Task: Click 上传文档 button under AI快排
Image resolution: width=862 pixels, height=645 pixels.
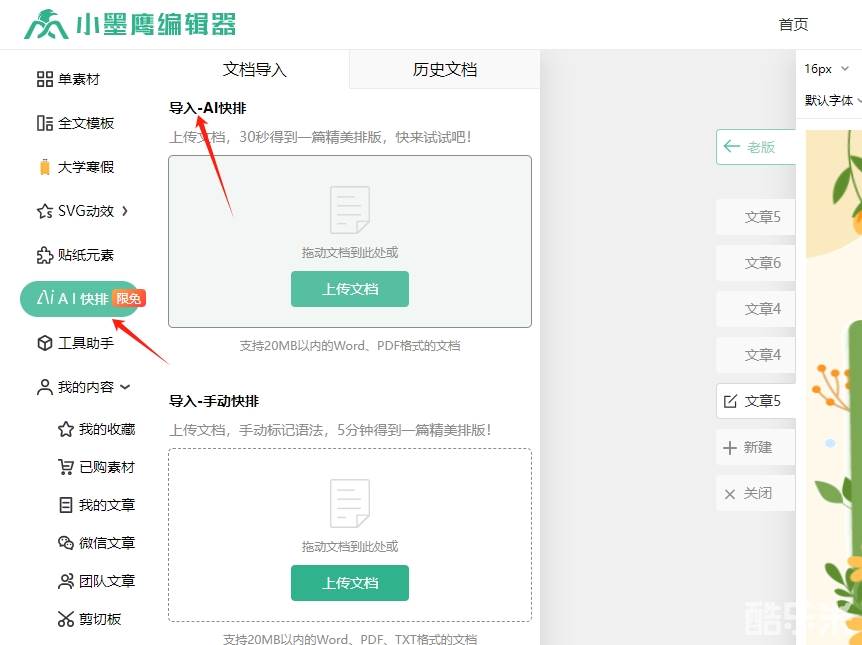Action: [350, 289]
